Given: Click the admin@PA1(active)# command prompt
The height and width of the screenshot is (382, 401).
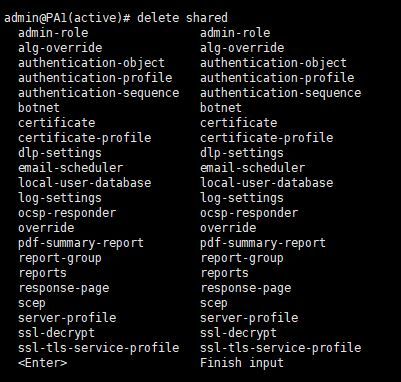Looking at the screenshot, I should [x=67, y=18].
